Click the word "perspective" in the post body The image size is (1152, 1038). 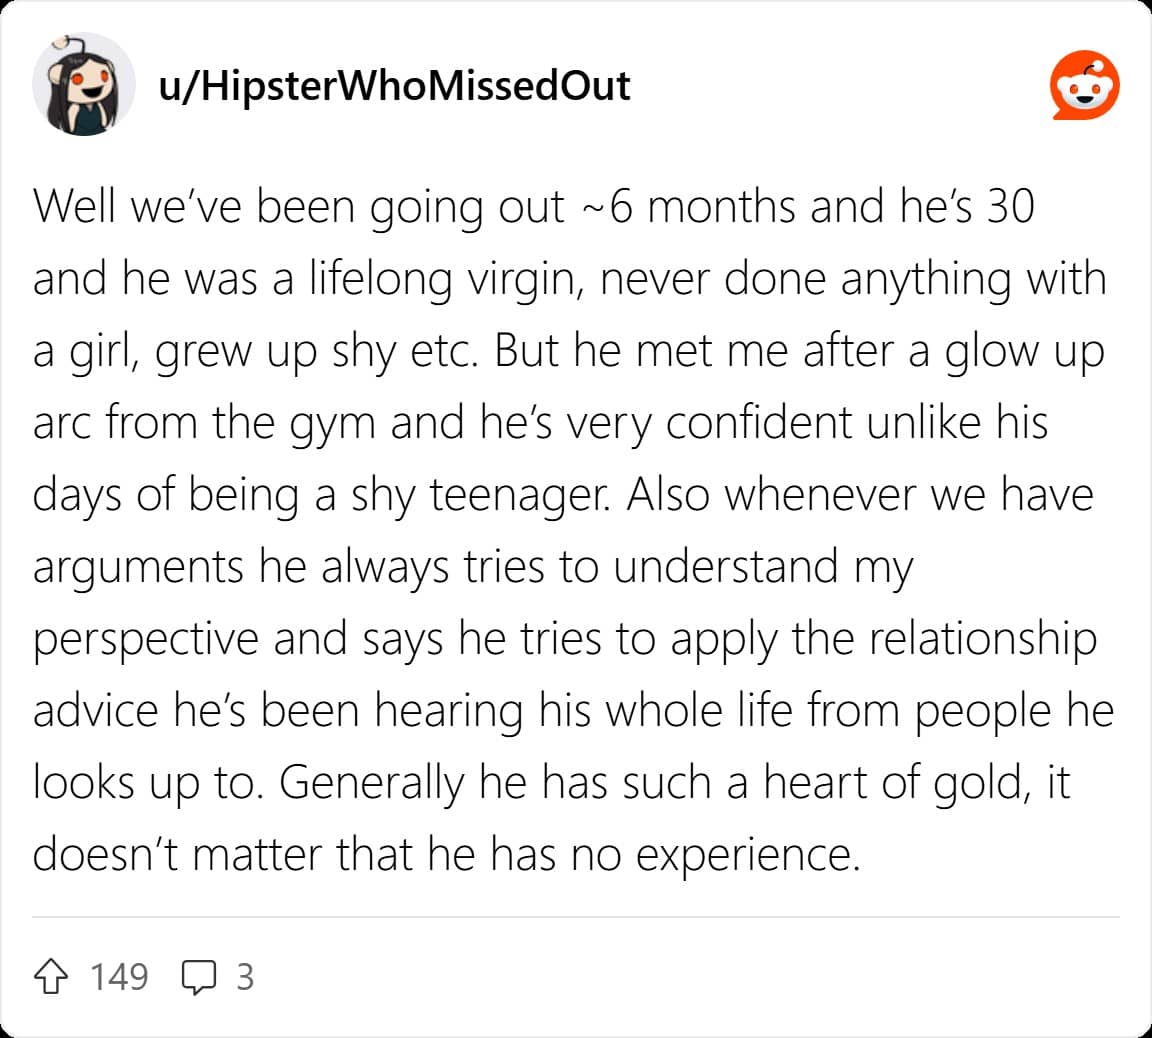(145, 639)
